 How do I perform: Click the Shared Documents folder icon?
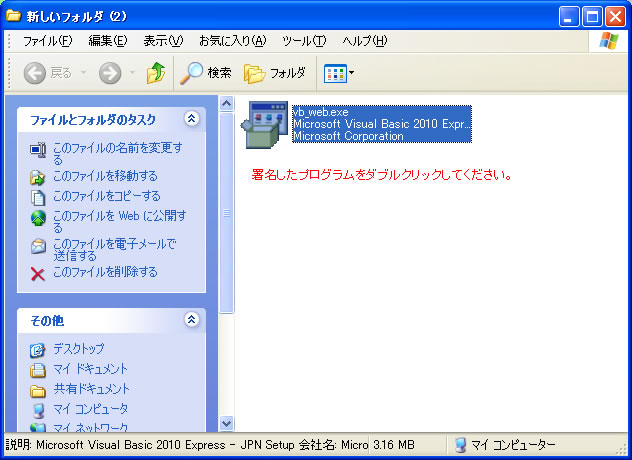click(x=38, y=390)
